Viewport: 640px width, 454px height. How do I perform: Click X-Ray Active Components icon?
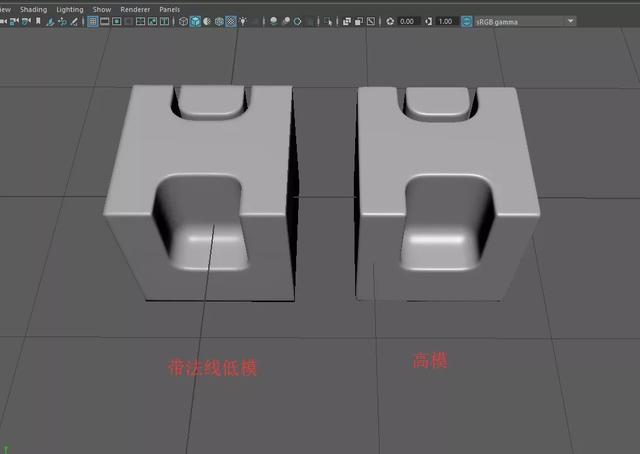coord(358,21)
